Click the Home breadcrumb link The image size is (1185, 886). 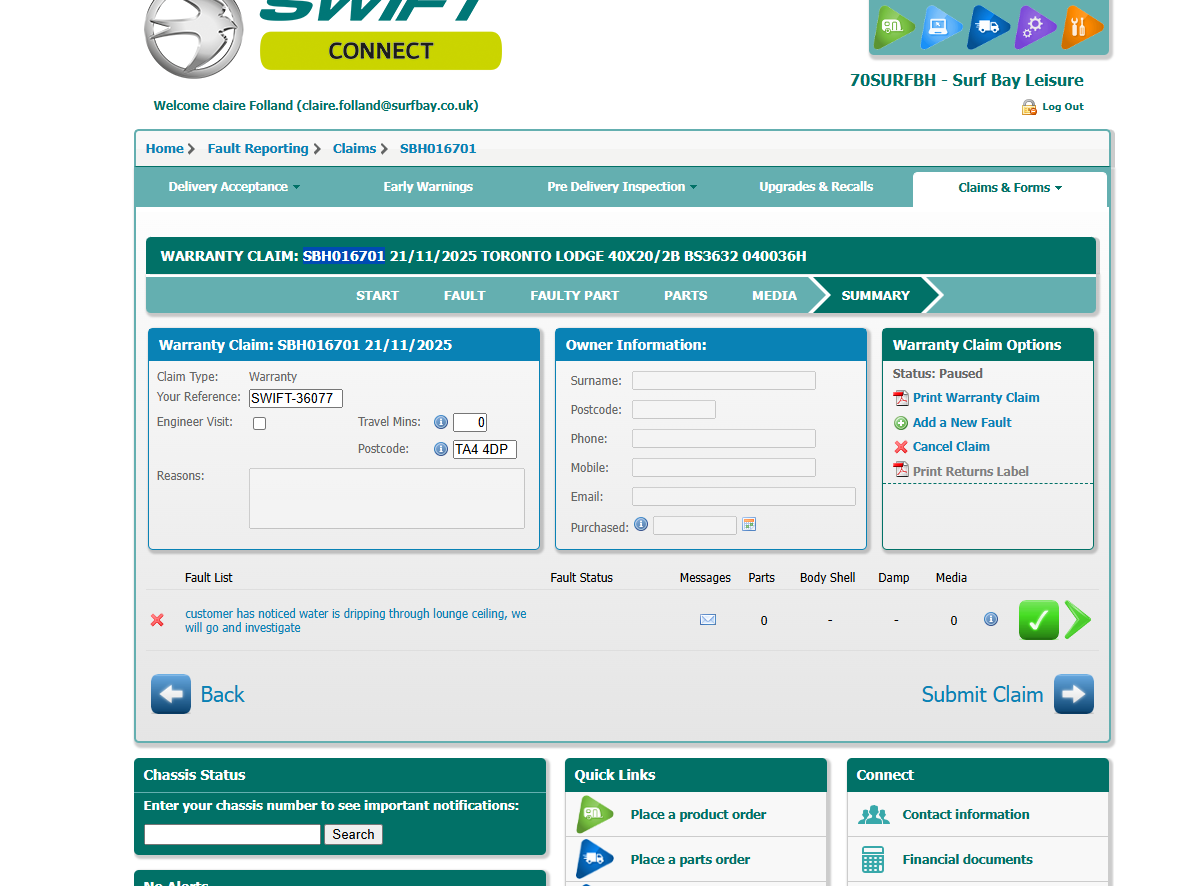point(165,149)
